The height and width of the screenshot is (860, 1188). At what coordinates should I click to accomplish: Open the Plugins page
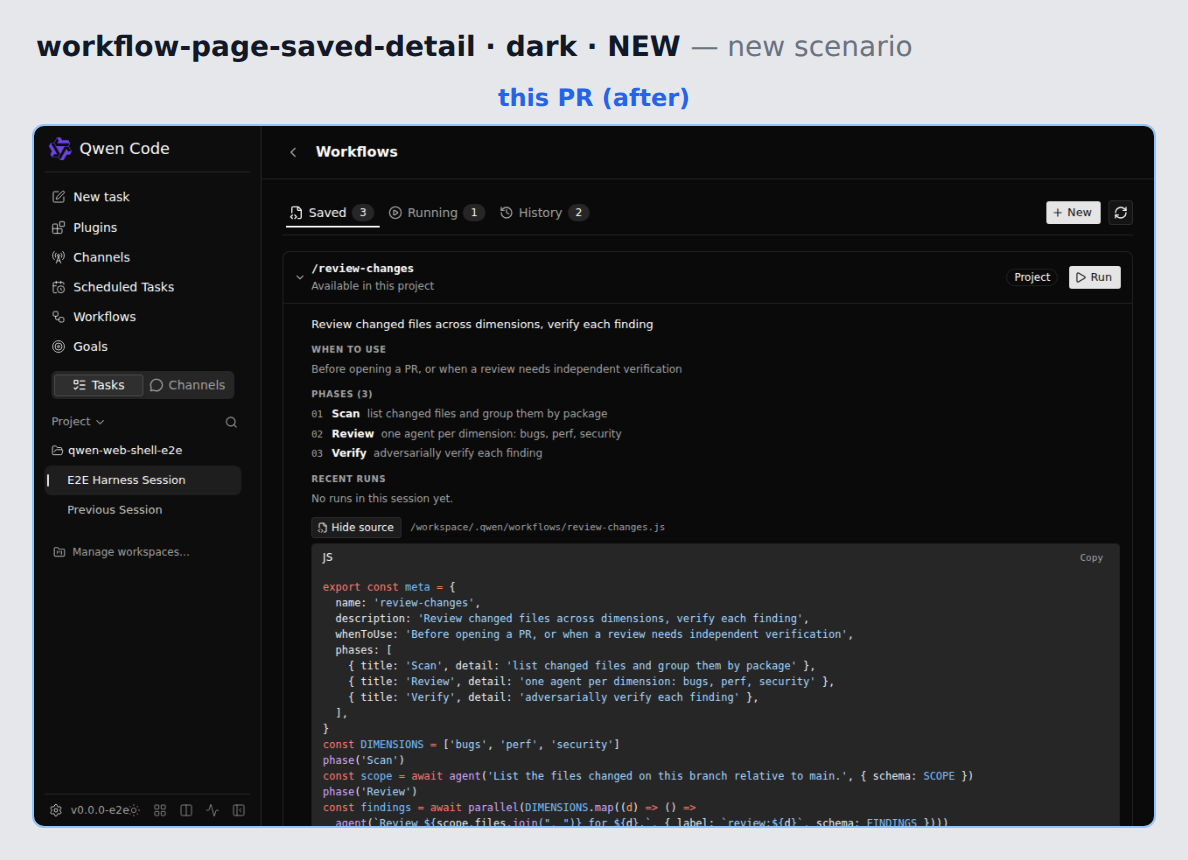pos(84,227)
